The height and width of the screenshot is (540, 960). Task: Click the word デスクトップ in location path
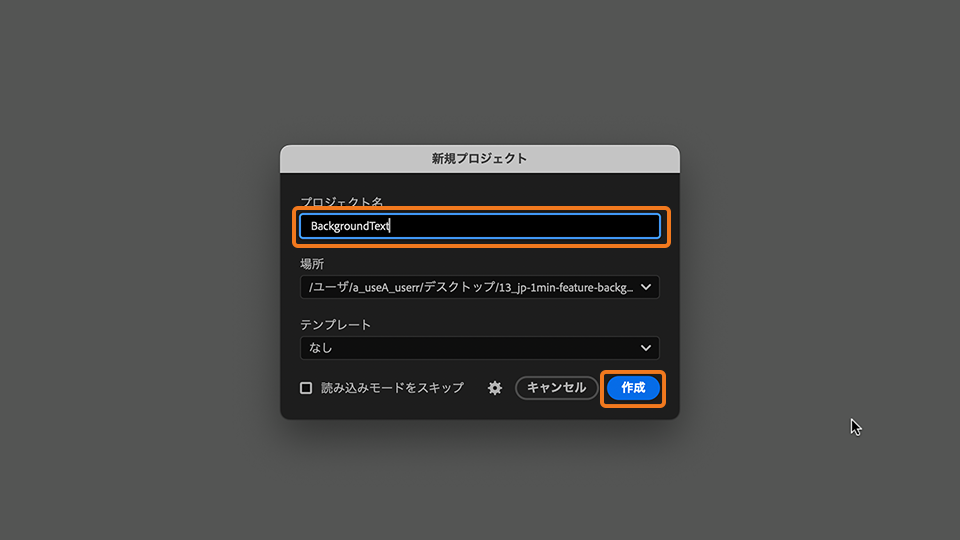[459, 287]
